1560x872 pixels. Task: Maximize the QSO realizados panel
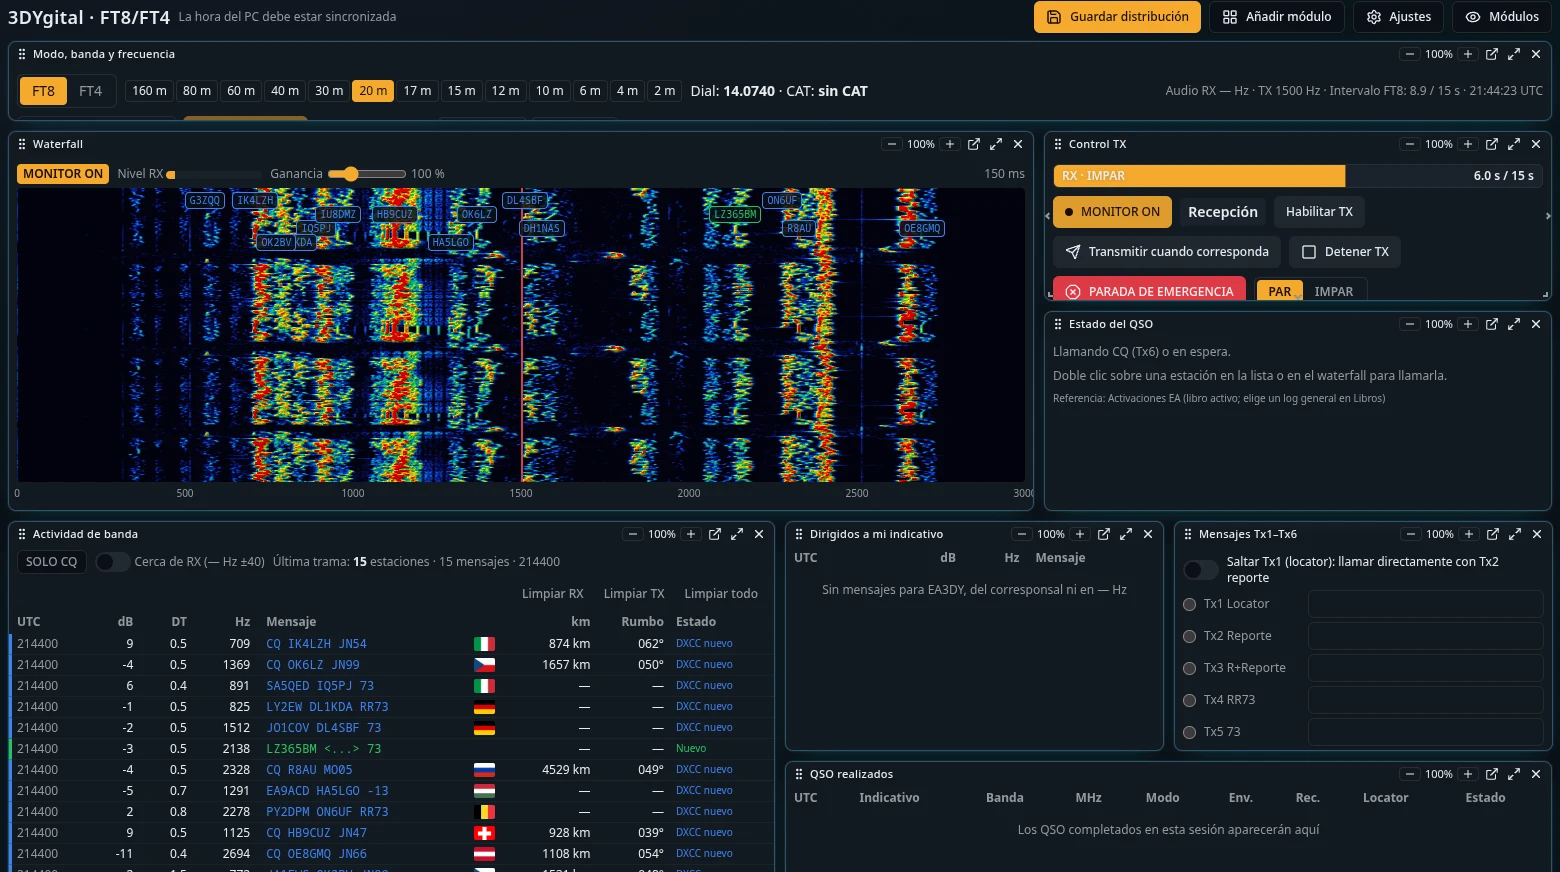click(x=1514, y=774)
